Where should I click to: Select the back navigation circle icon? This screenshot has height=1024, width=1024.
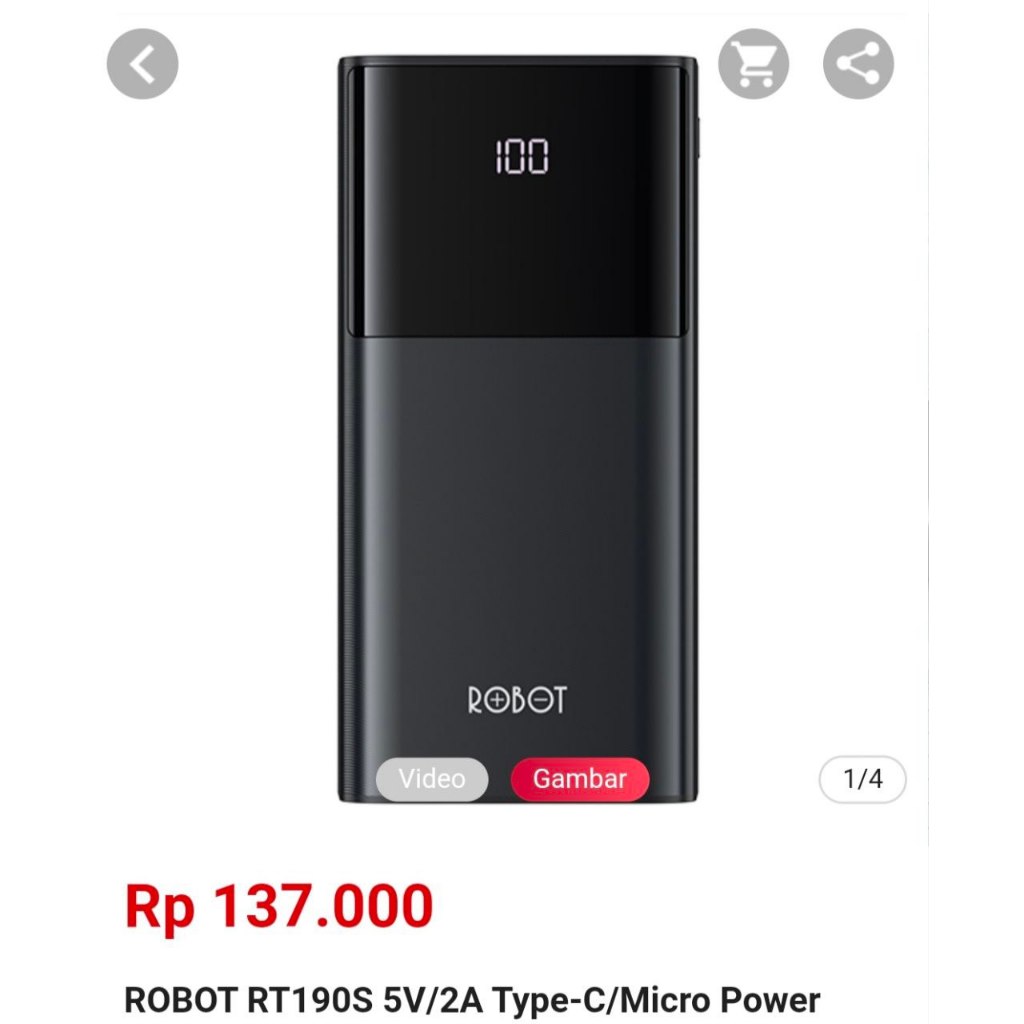[141, 64]
